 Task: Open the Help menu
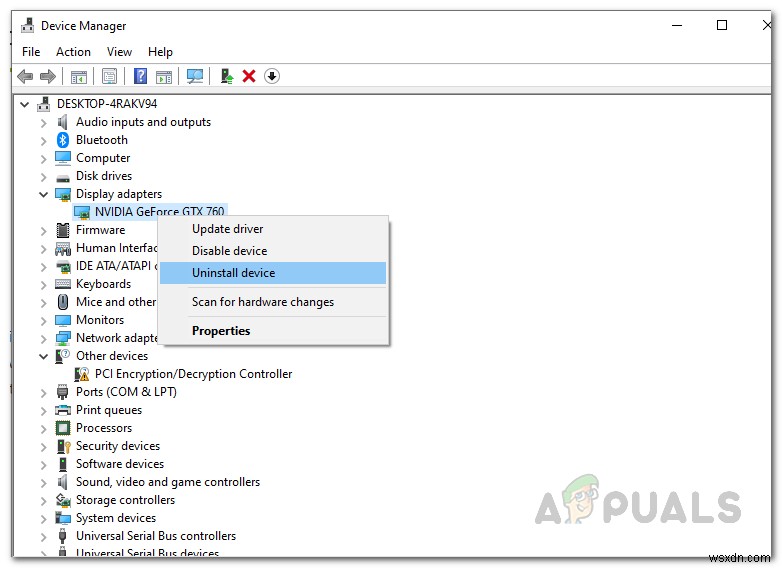(160, 52)
